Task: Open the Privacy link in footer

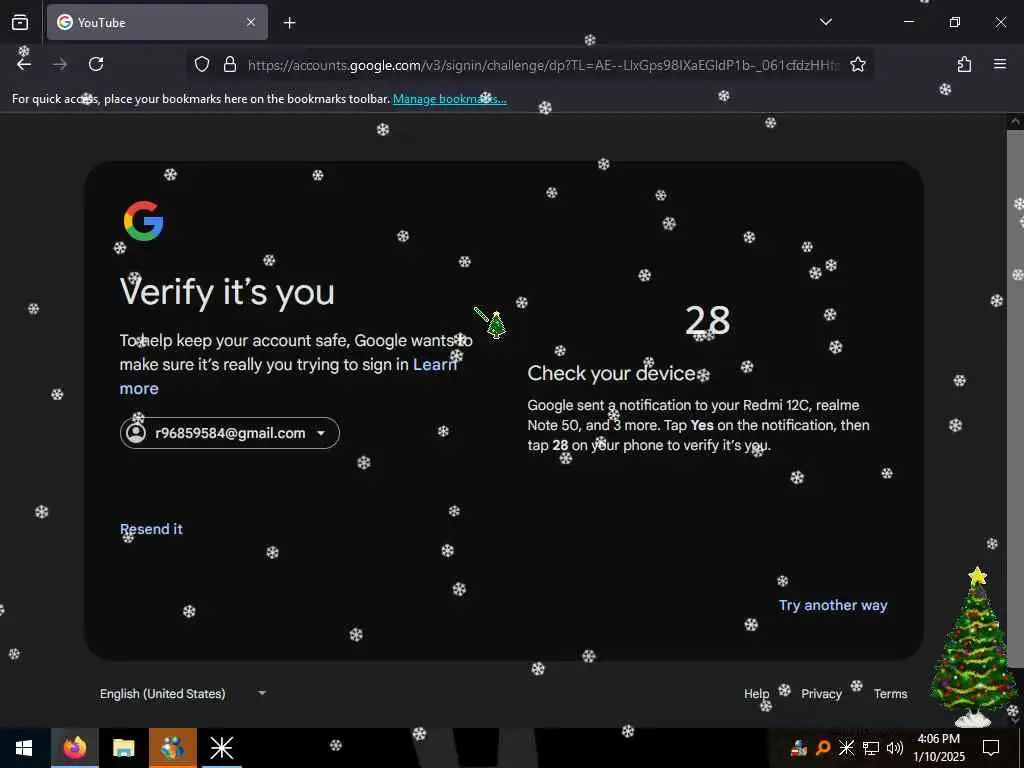Action: click(821, 694)
